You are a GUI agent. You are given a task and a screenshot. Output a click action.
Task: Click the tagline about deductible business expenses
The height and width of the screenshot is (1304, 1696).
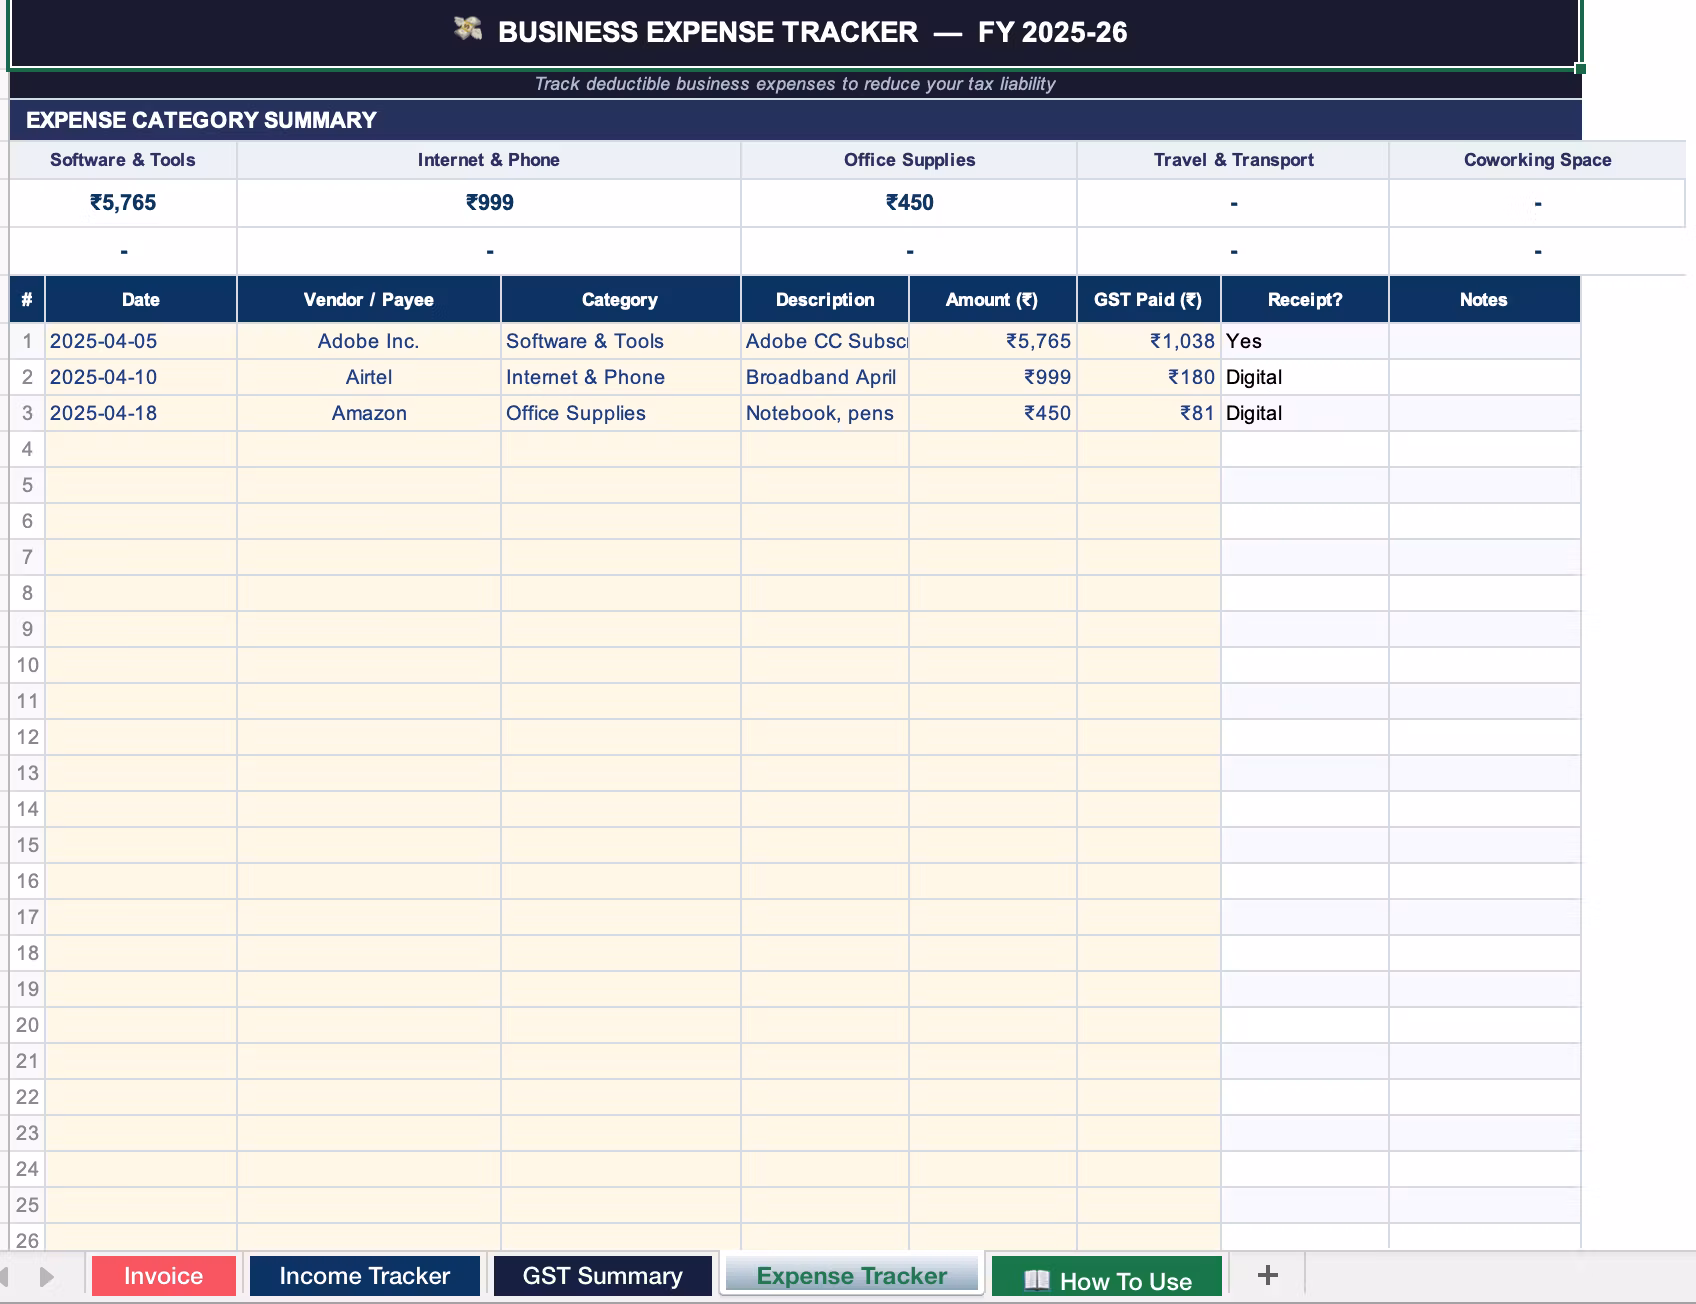point(795,84)
